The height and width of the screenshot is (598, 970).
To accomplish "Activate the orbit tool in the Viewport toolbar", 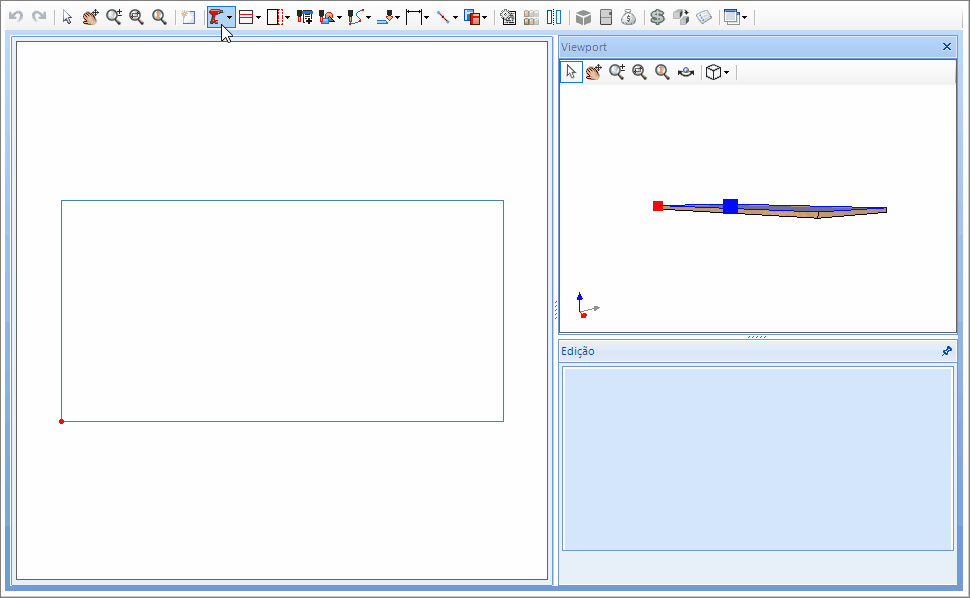I will pos(686,71).
